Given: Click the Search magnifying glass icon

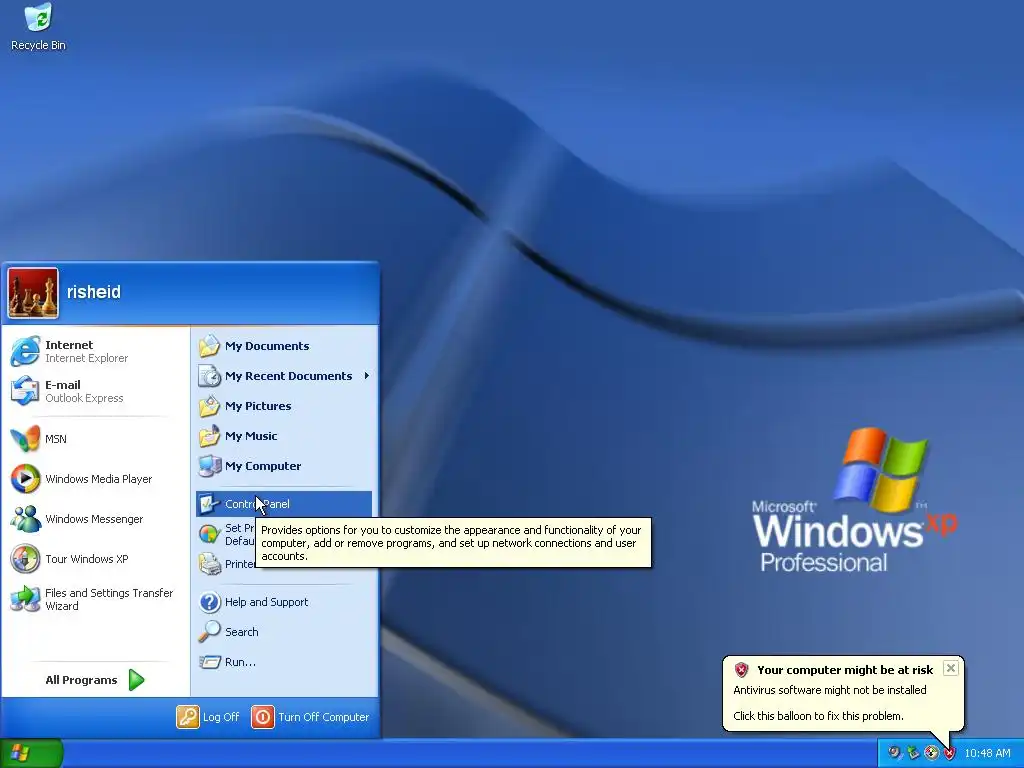Looking at the screenshot, I should tap(210, 632).
